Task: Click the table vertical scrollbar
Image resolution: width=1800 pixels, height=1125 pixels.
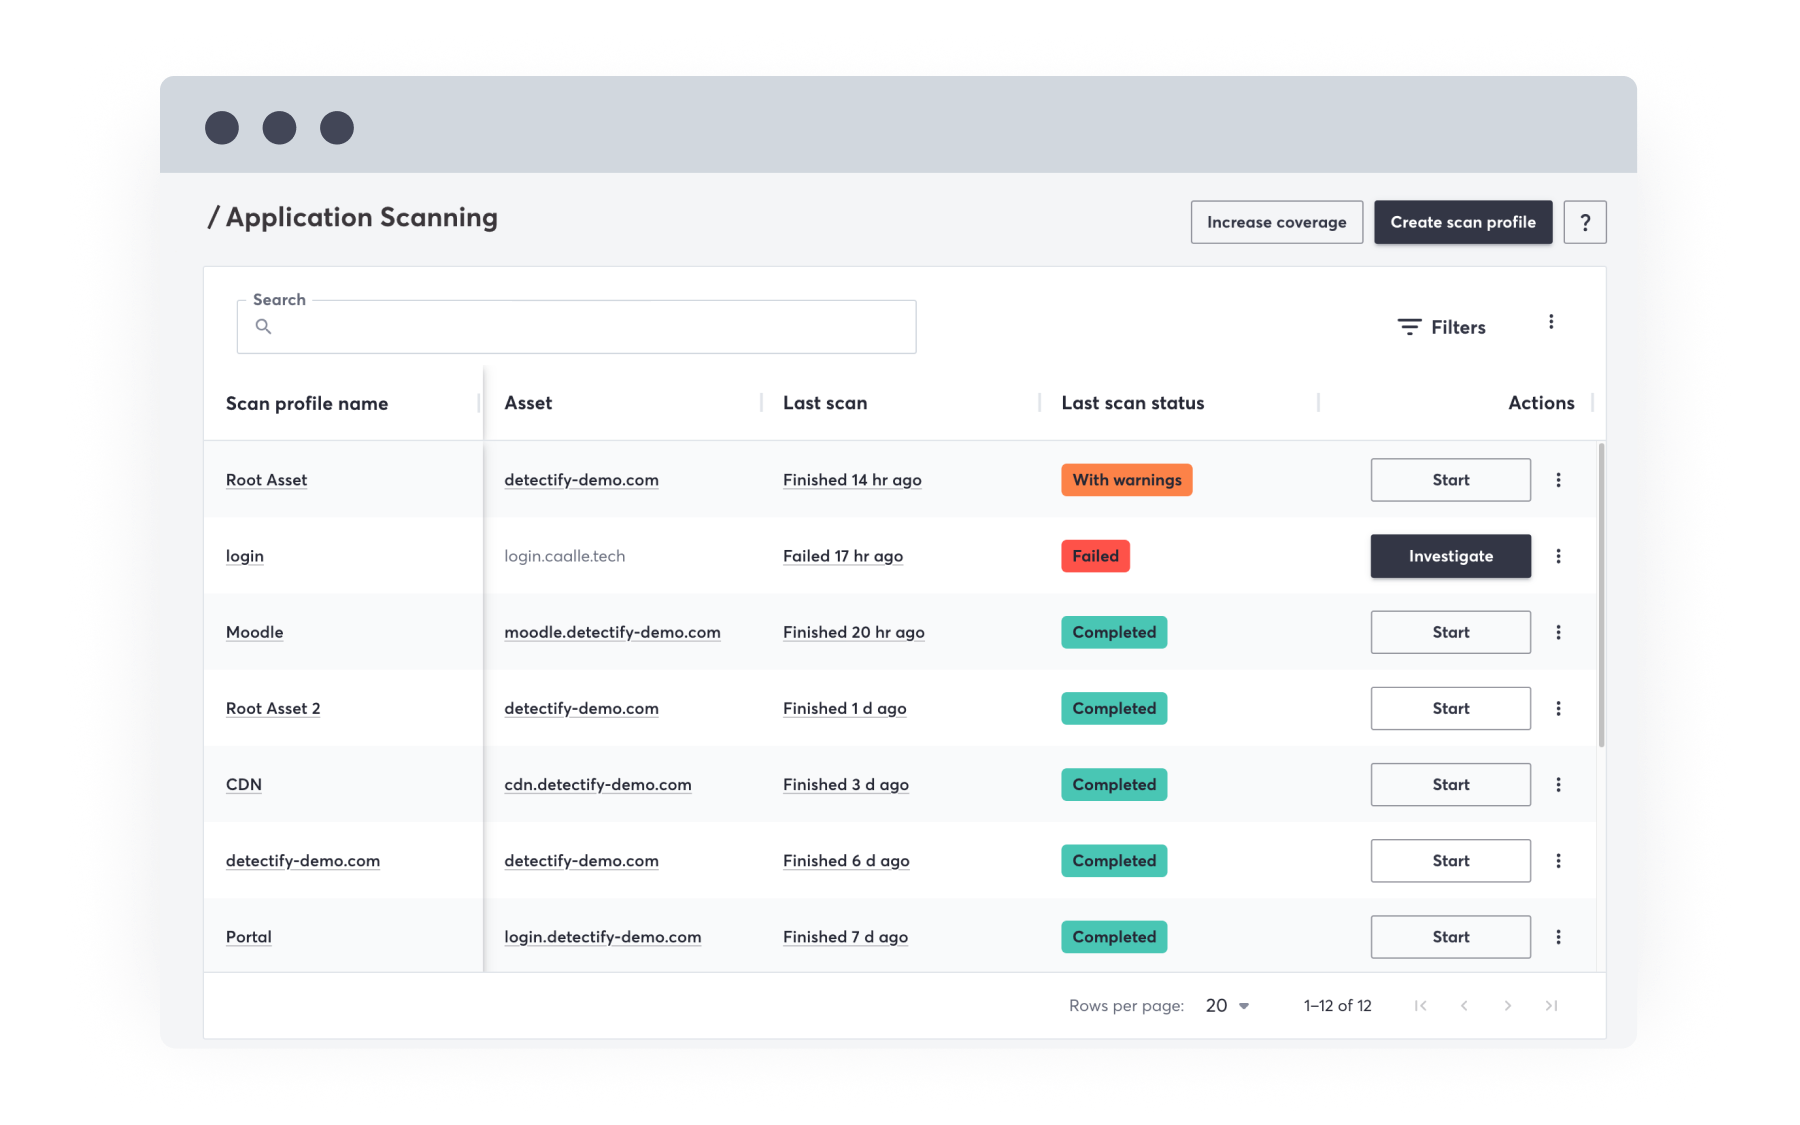Action: (1601, 595)
